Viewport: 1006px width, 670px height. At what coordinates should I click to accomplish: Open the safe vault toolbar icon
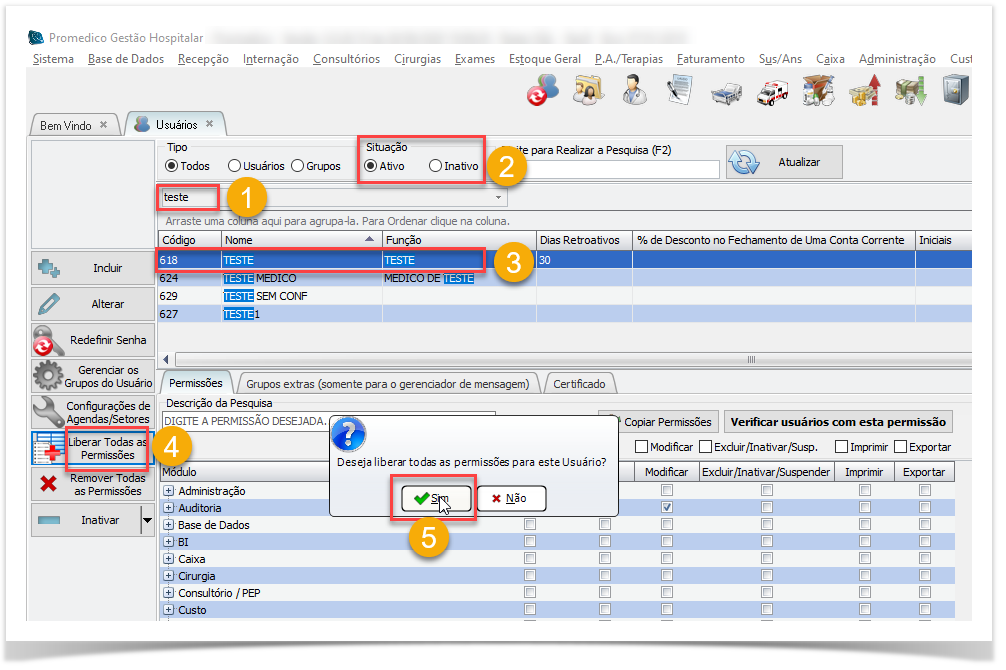click(x=956, y=91)
